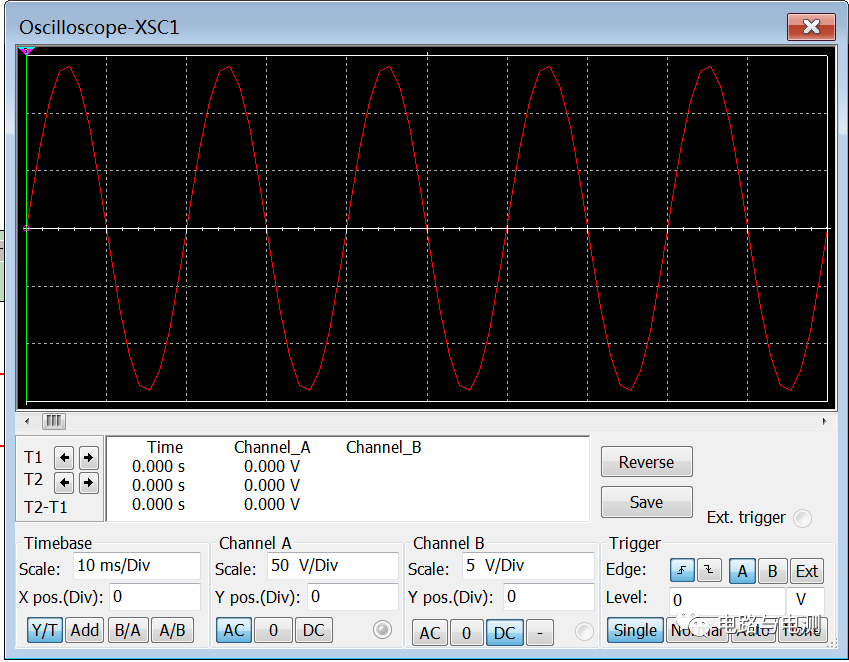849x662 pixels.
Task: Click Channel B radio indicator
Action: coord(584,632)
